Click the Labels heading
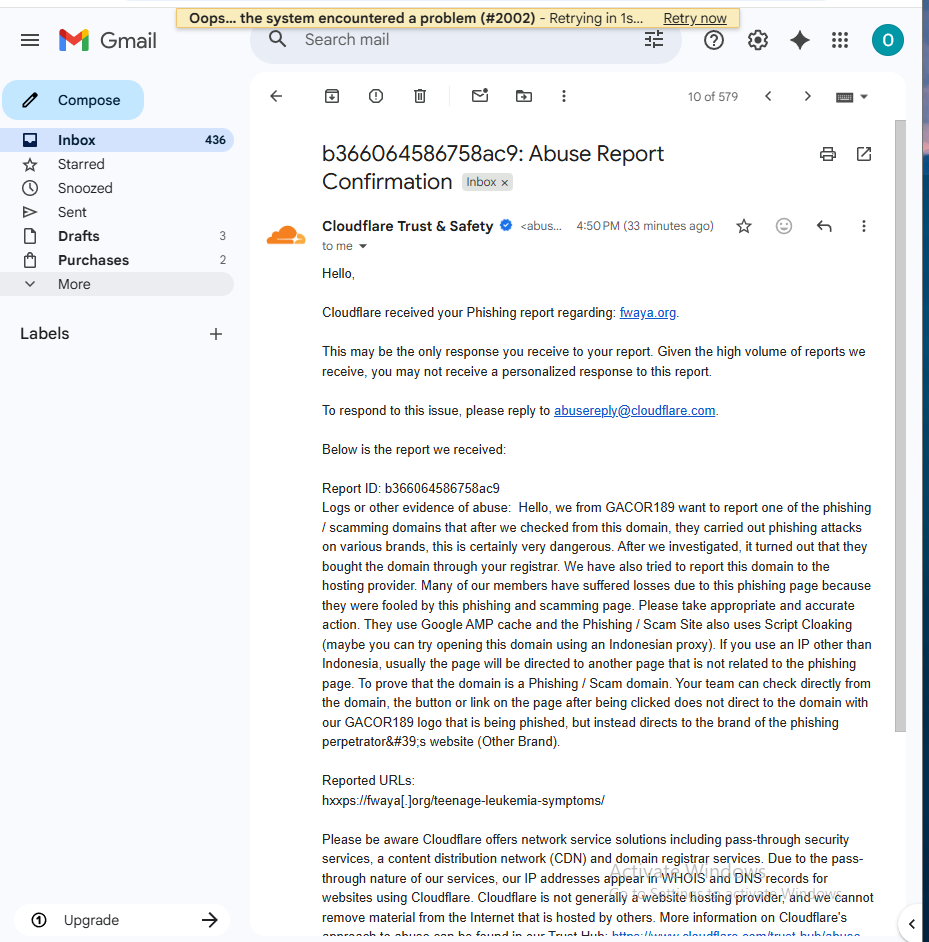This screenshot has height=942, width=929. 44,333
